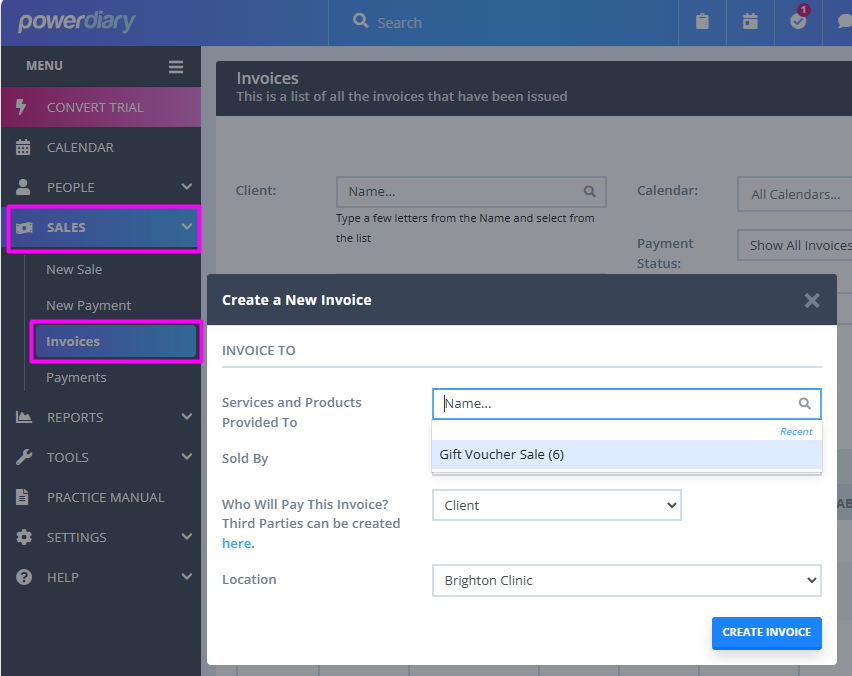852x676 pixels.
Task: Select Payments under Sales
Action: [76, 377]
